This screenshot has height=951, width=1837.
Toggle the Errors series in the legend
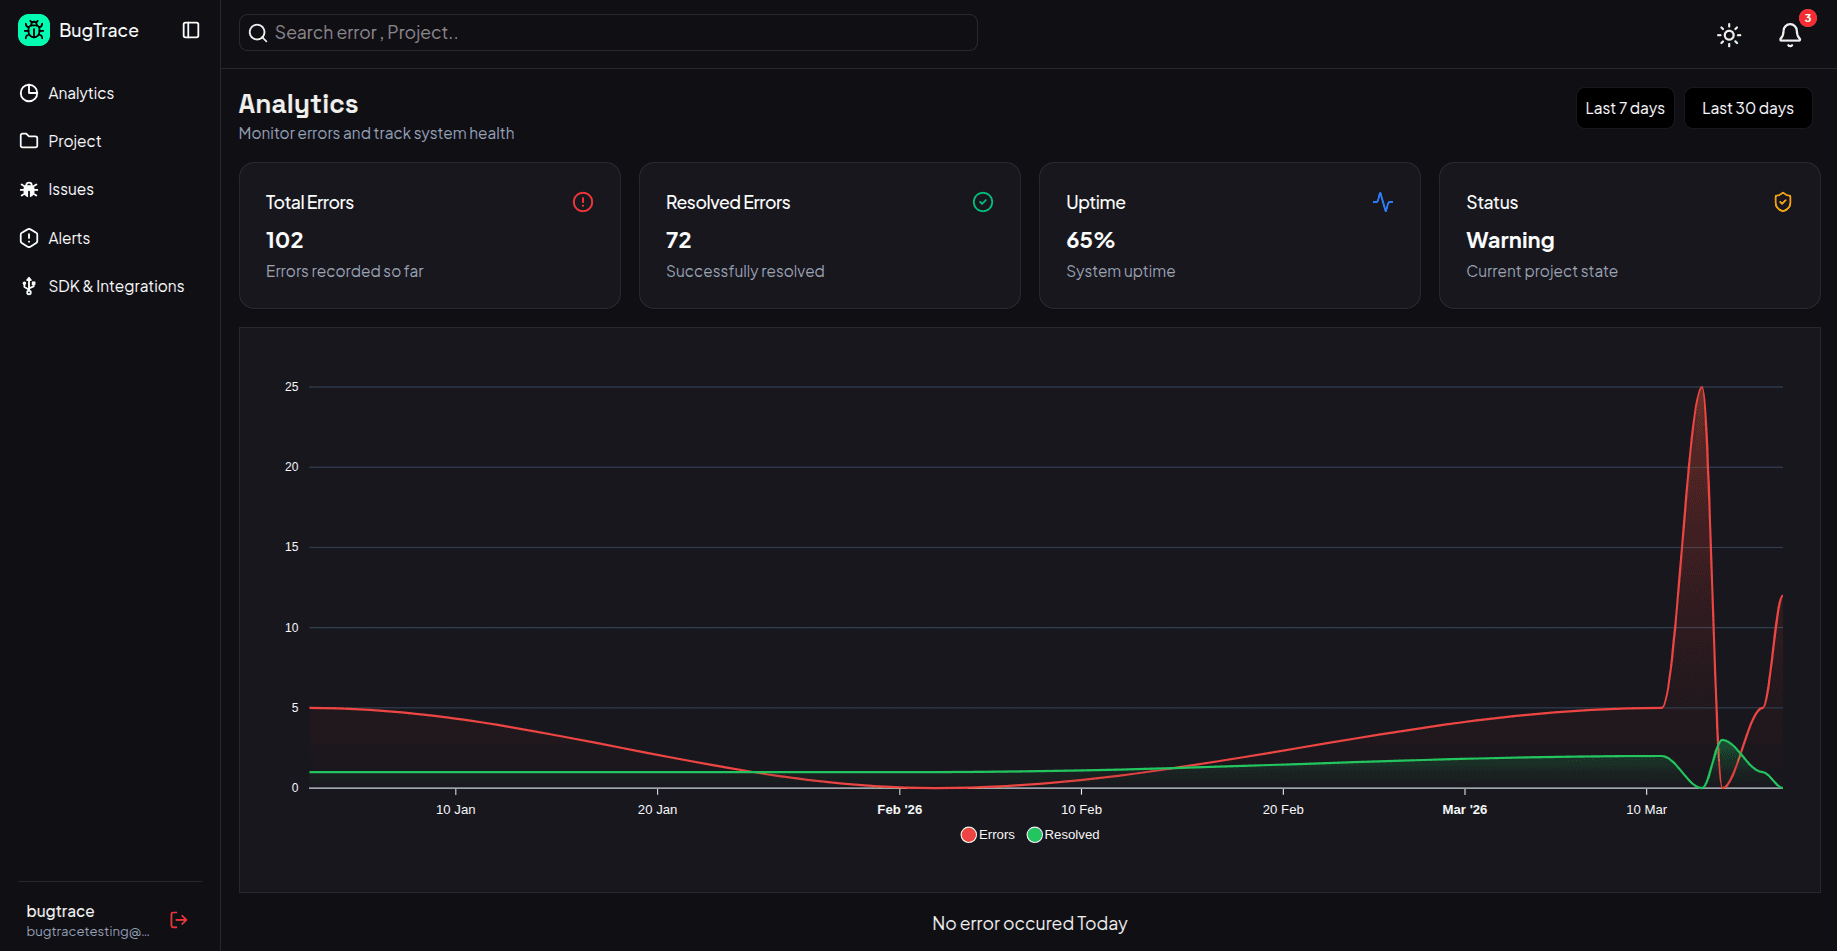(987, 834)
